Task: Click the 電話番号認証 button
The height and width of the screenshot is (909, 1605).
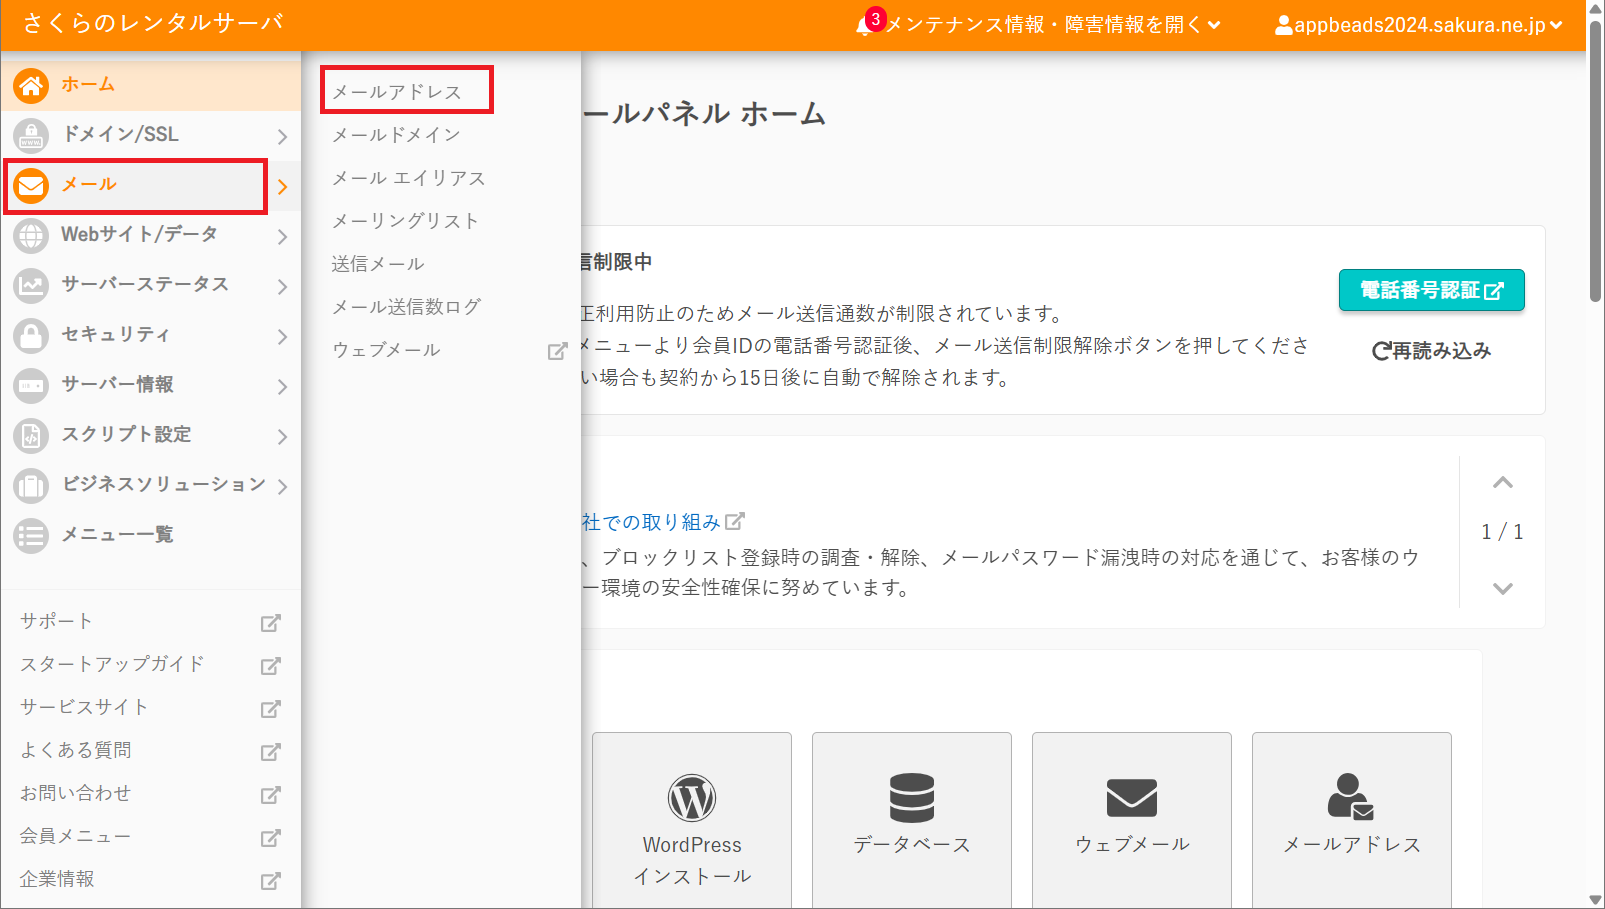Action: coord(1432,290)
